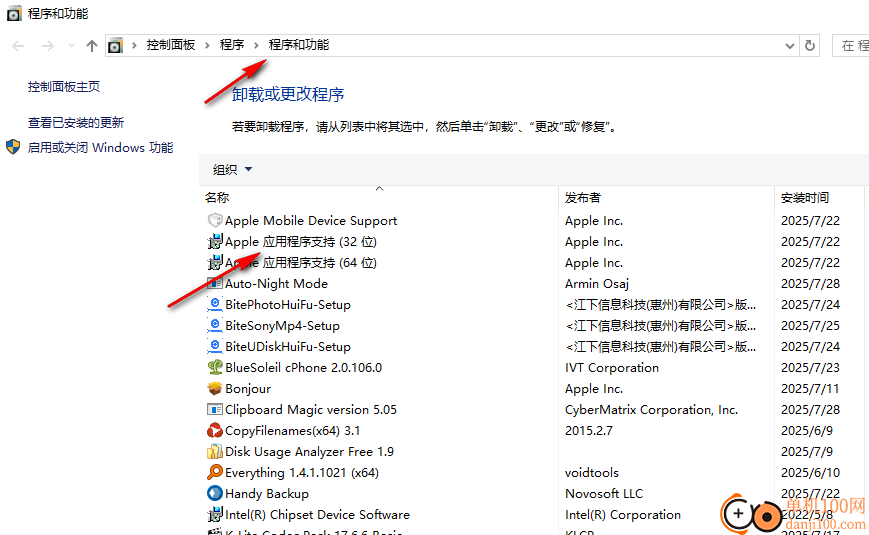Click the 程序和功能 title bar icon
The height and width of the screenshot is (535, 869).
[x=14, y=13]
